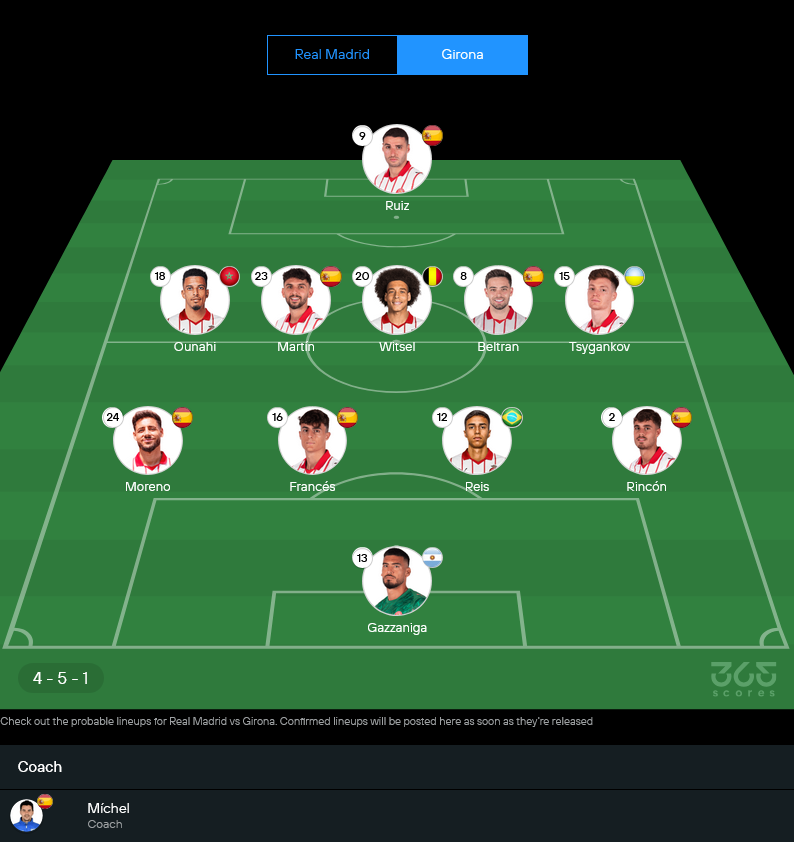
Task: Open the Rincón player name link
Action: pyautogui.click(x=646, y=487)
